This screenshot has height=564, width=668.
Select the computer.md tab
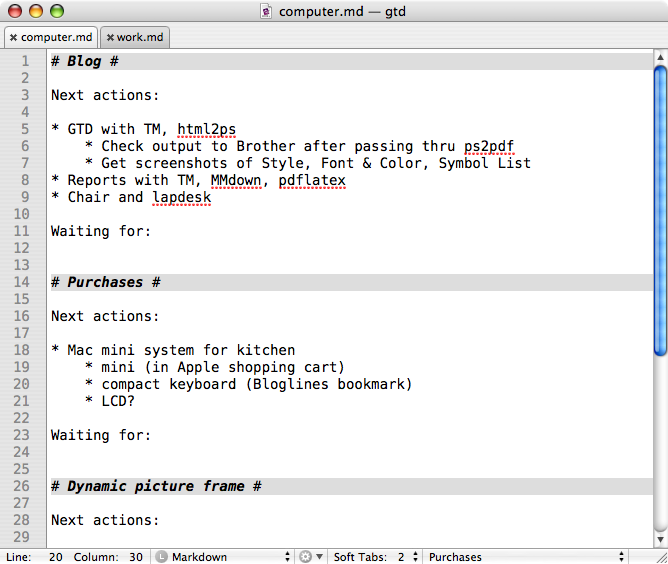point(51,37)
